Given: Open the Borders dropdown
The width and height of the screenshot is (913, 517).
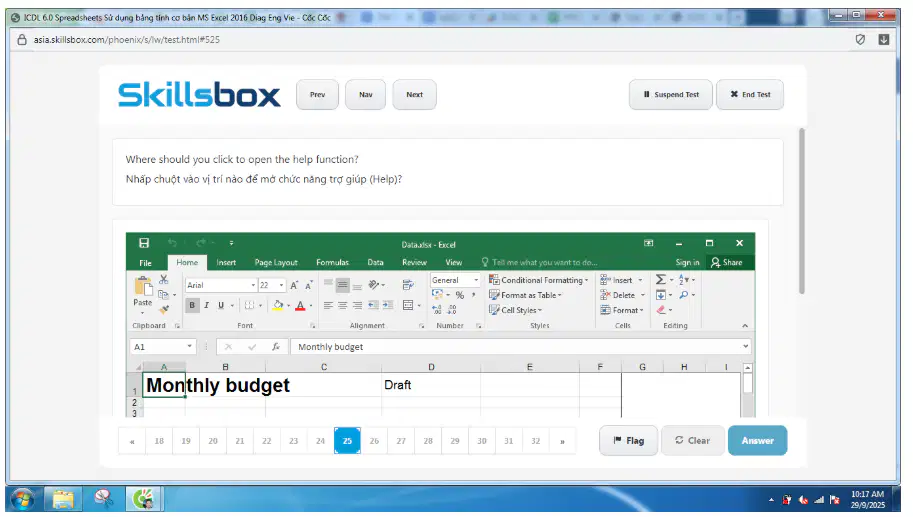Looking at the screenshot, I should pos(260,305).
